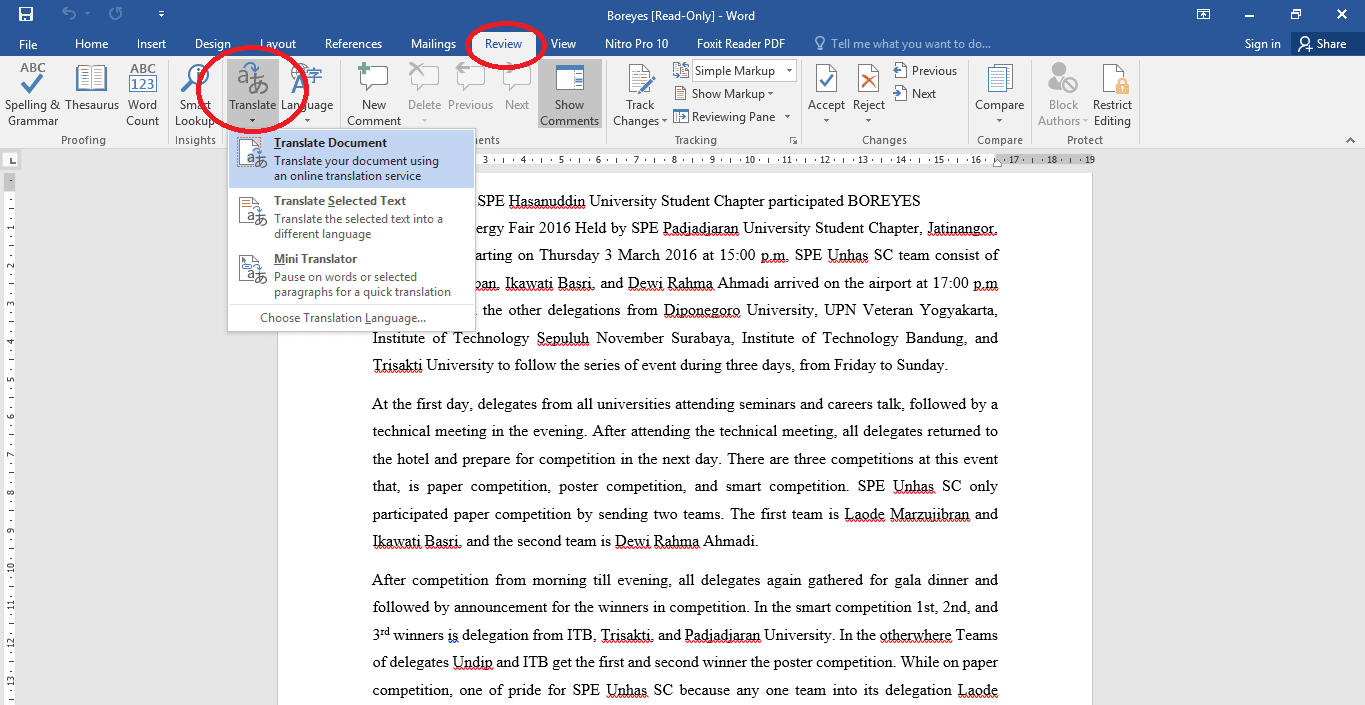Click the Reject change icon
Image resolution: width=1365 pixels, height=705 pixels.
(x=869, y=79)
